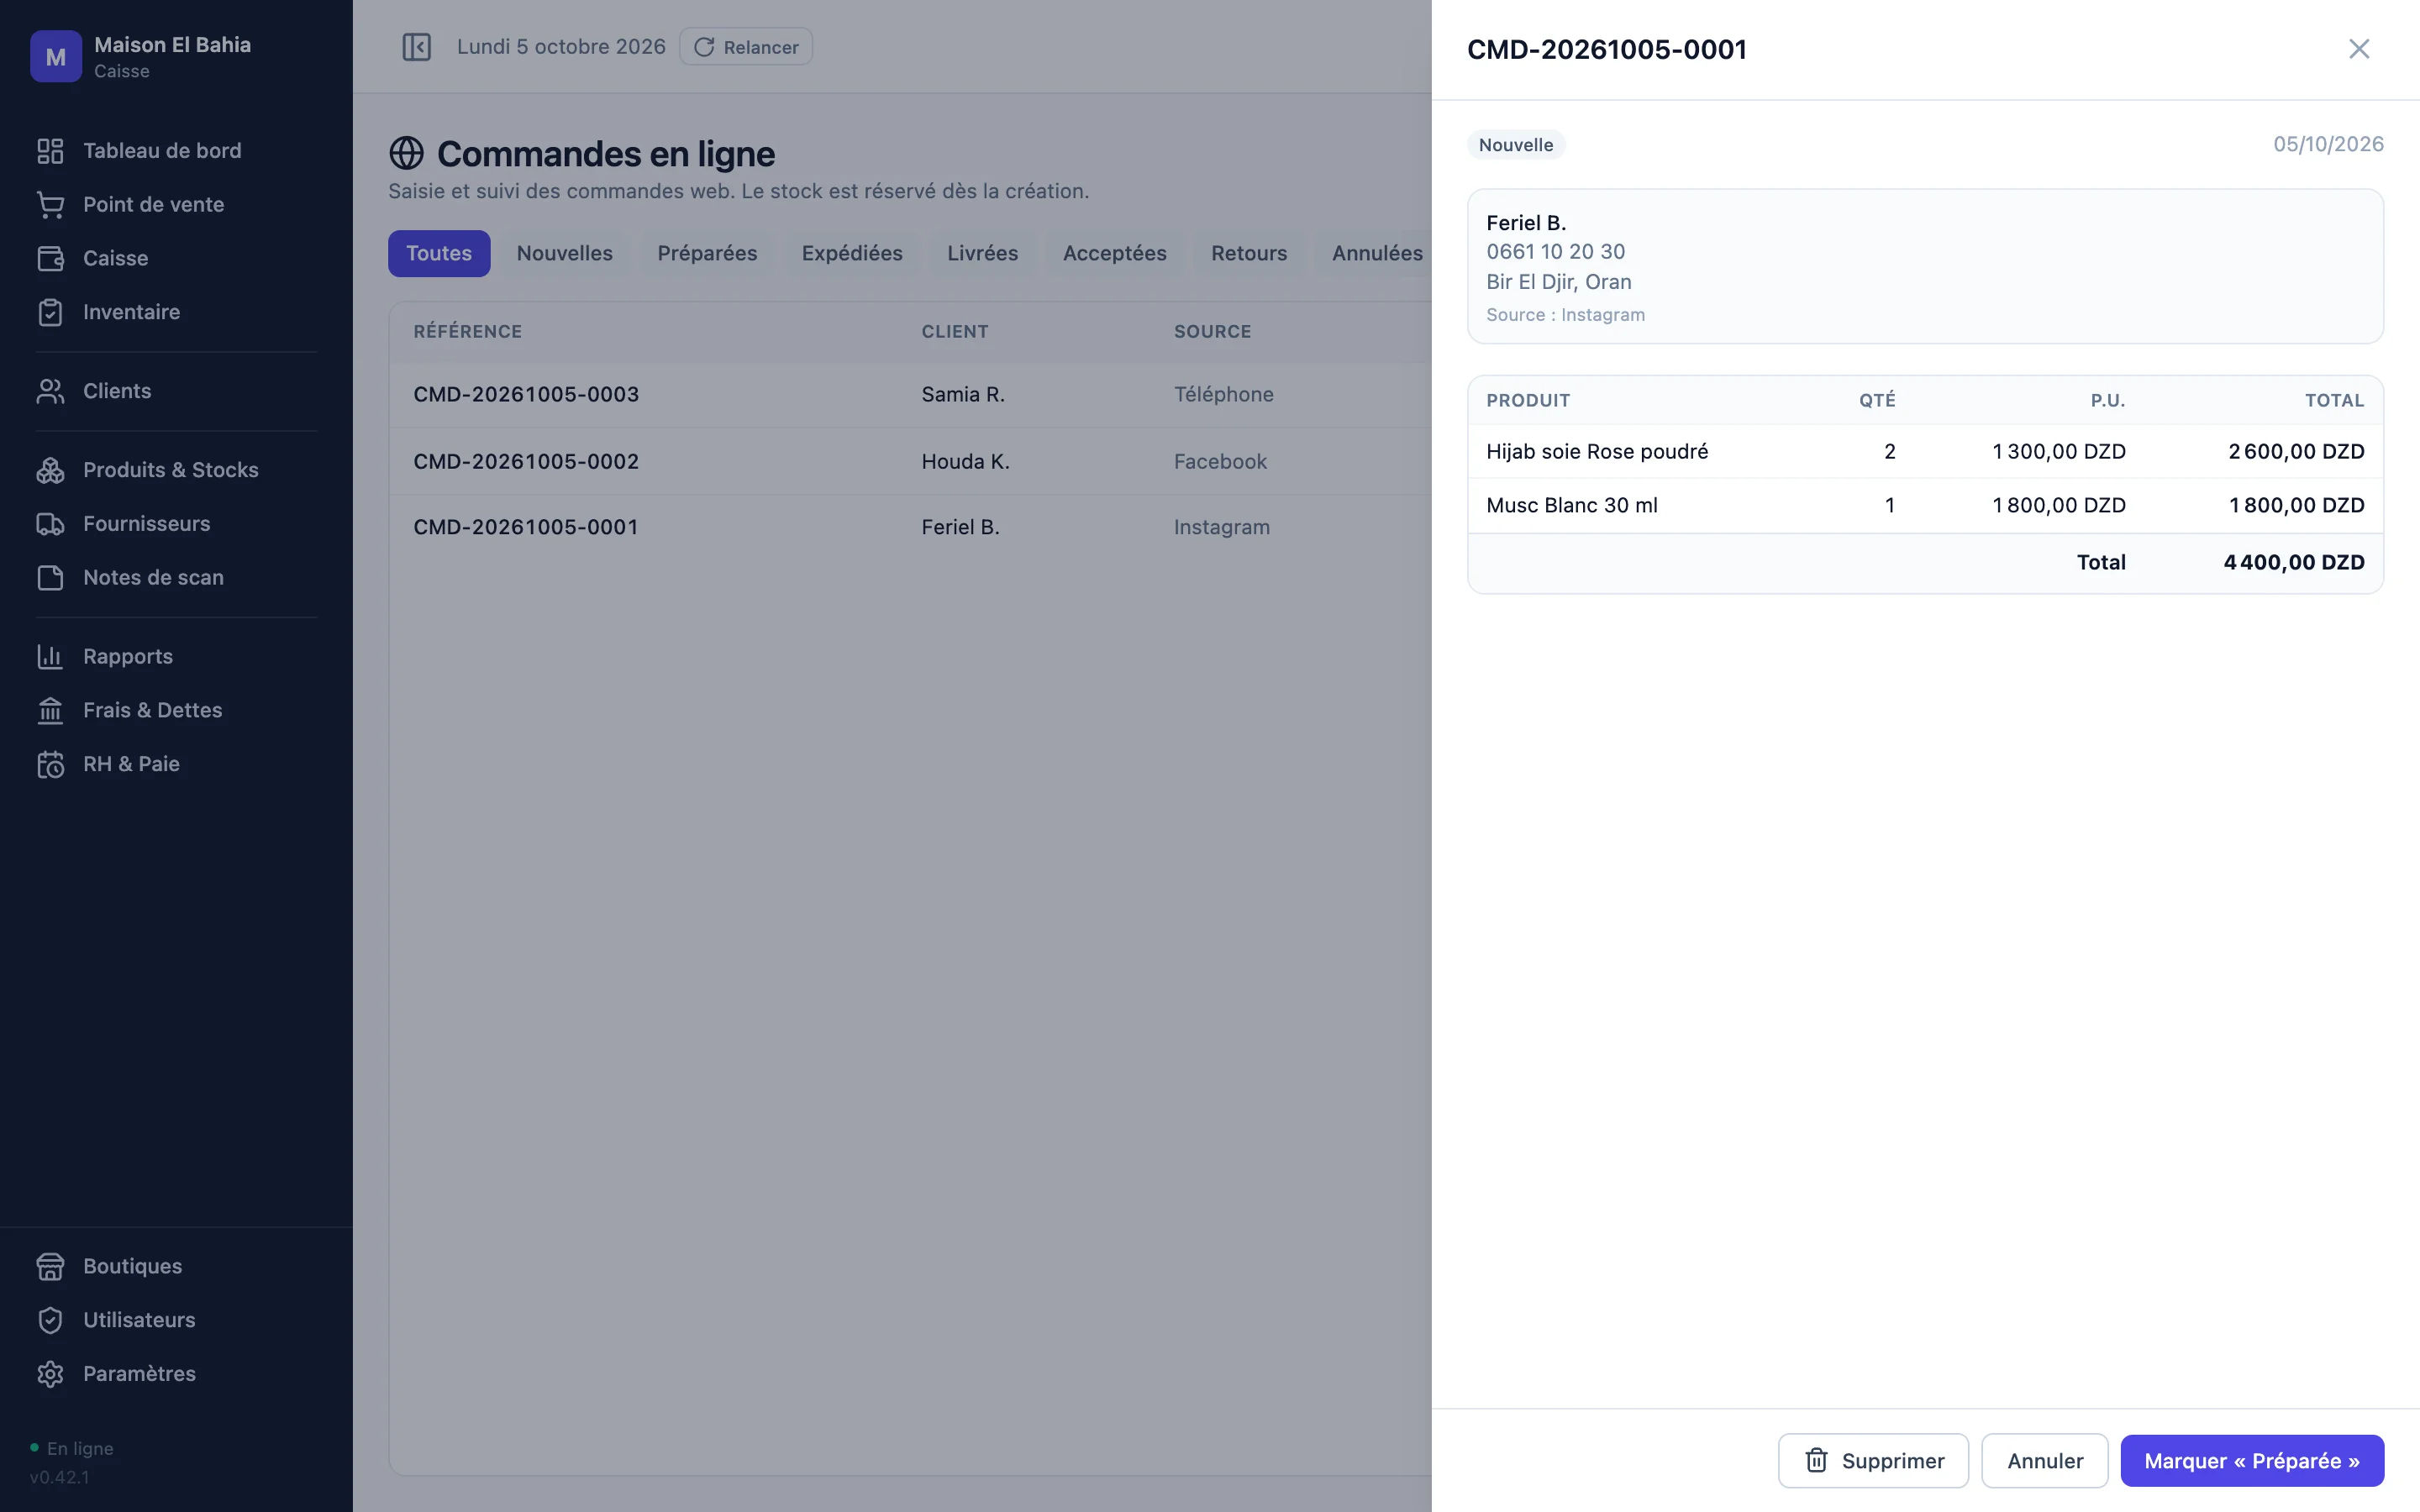2420x1512 pixels.
Task: Open order row CMD-20261005-0003
Action: pos(910,395)
